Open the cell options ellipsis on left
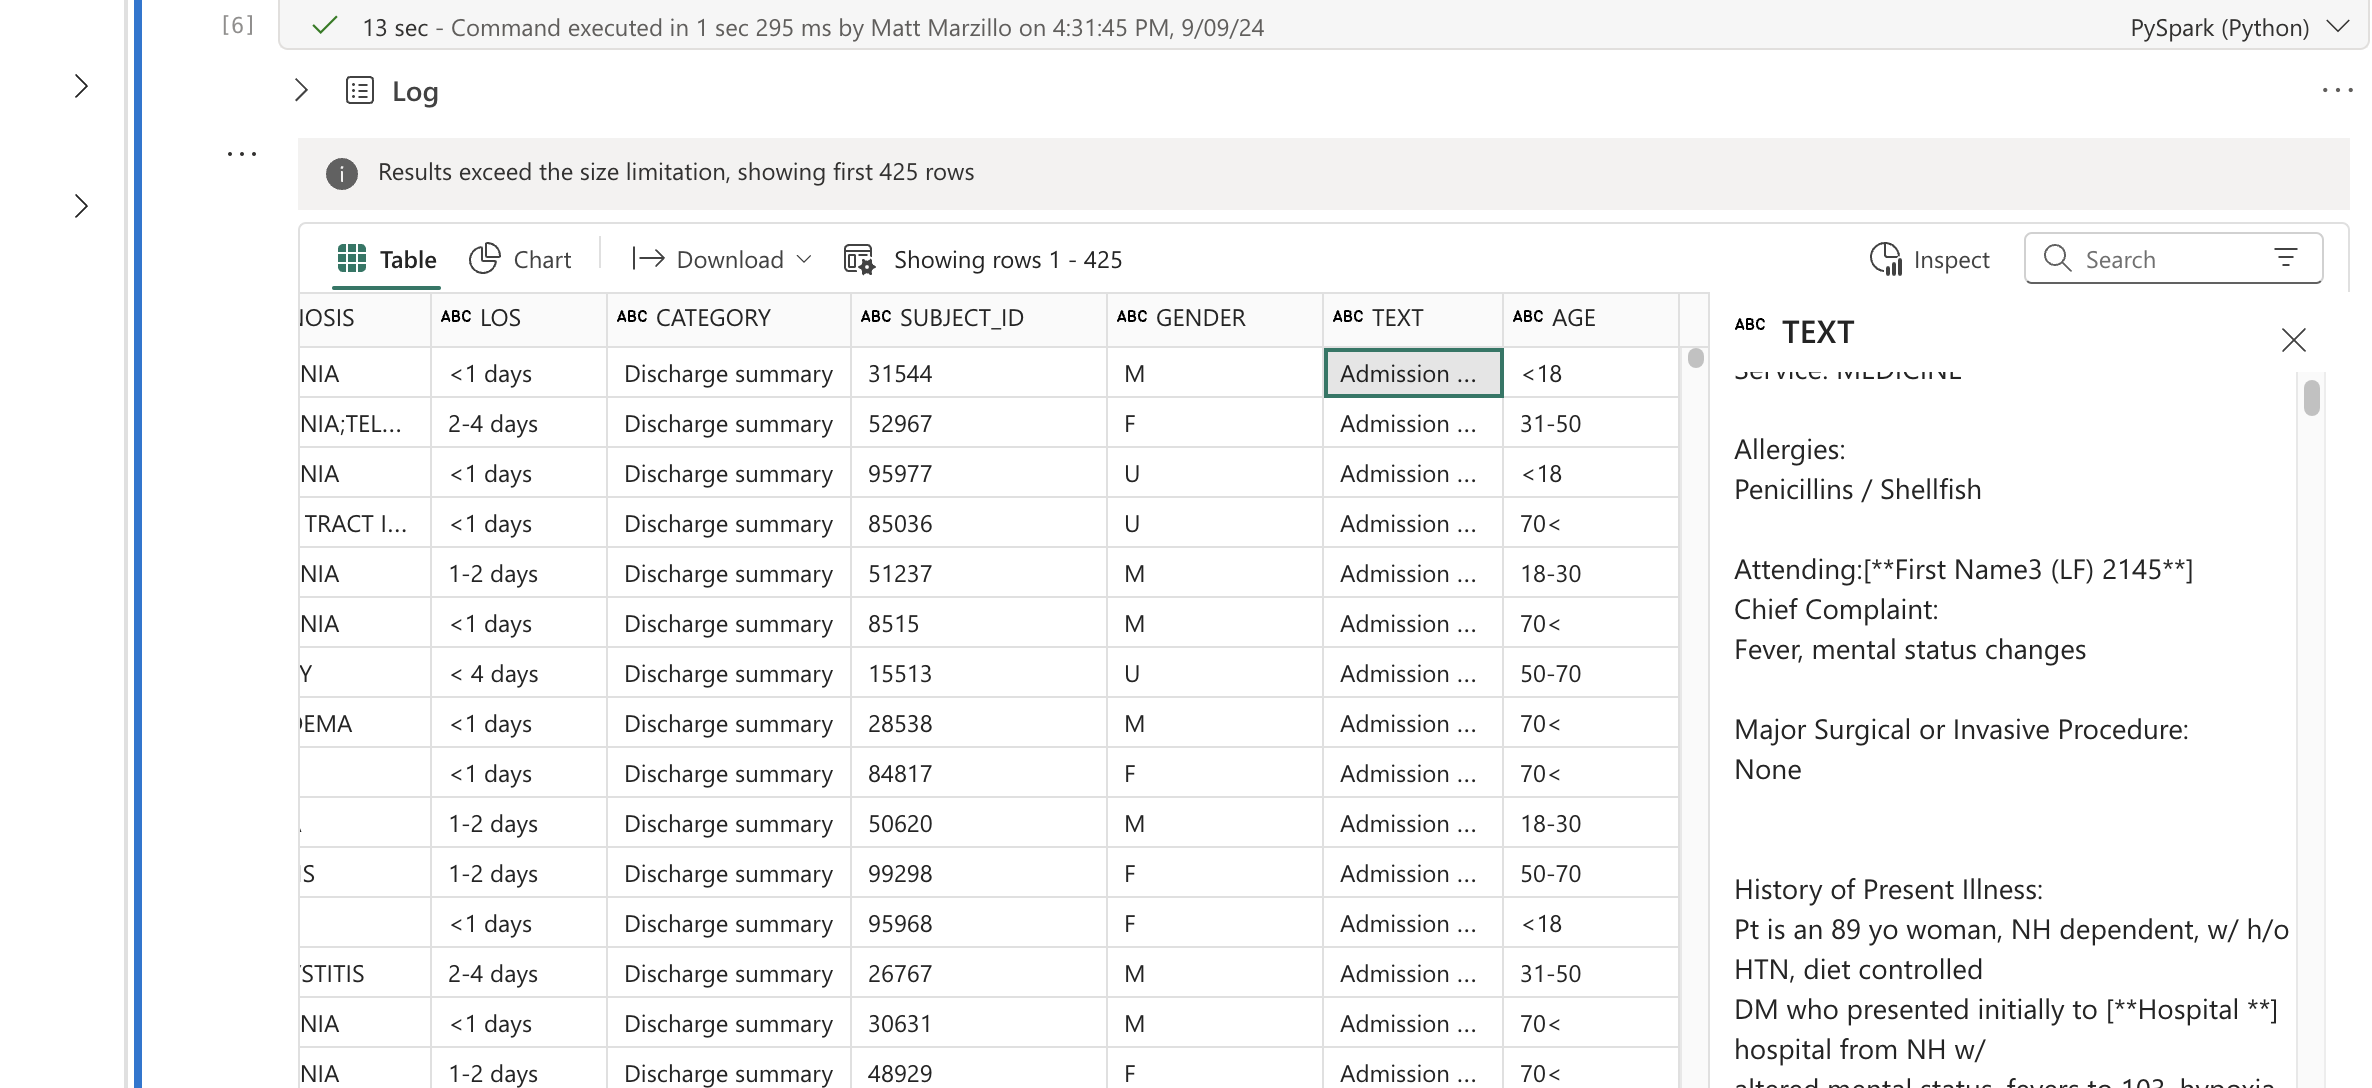 (241, 154)
